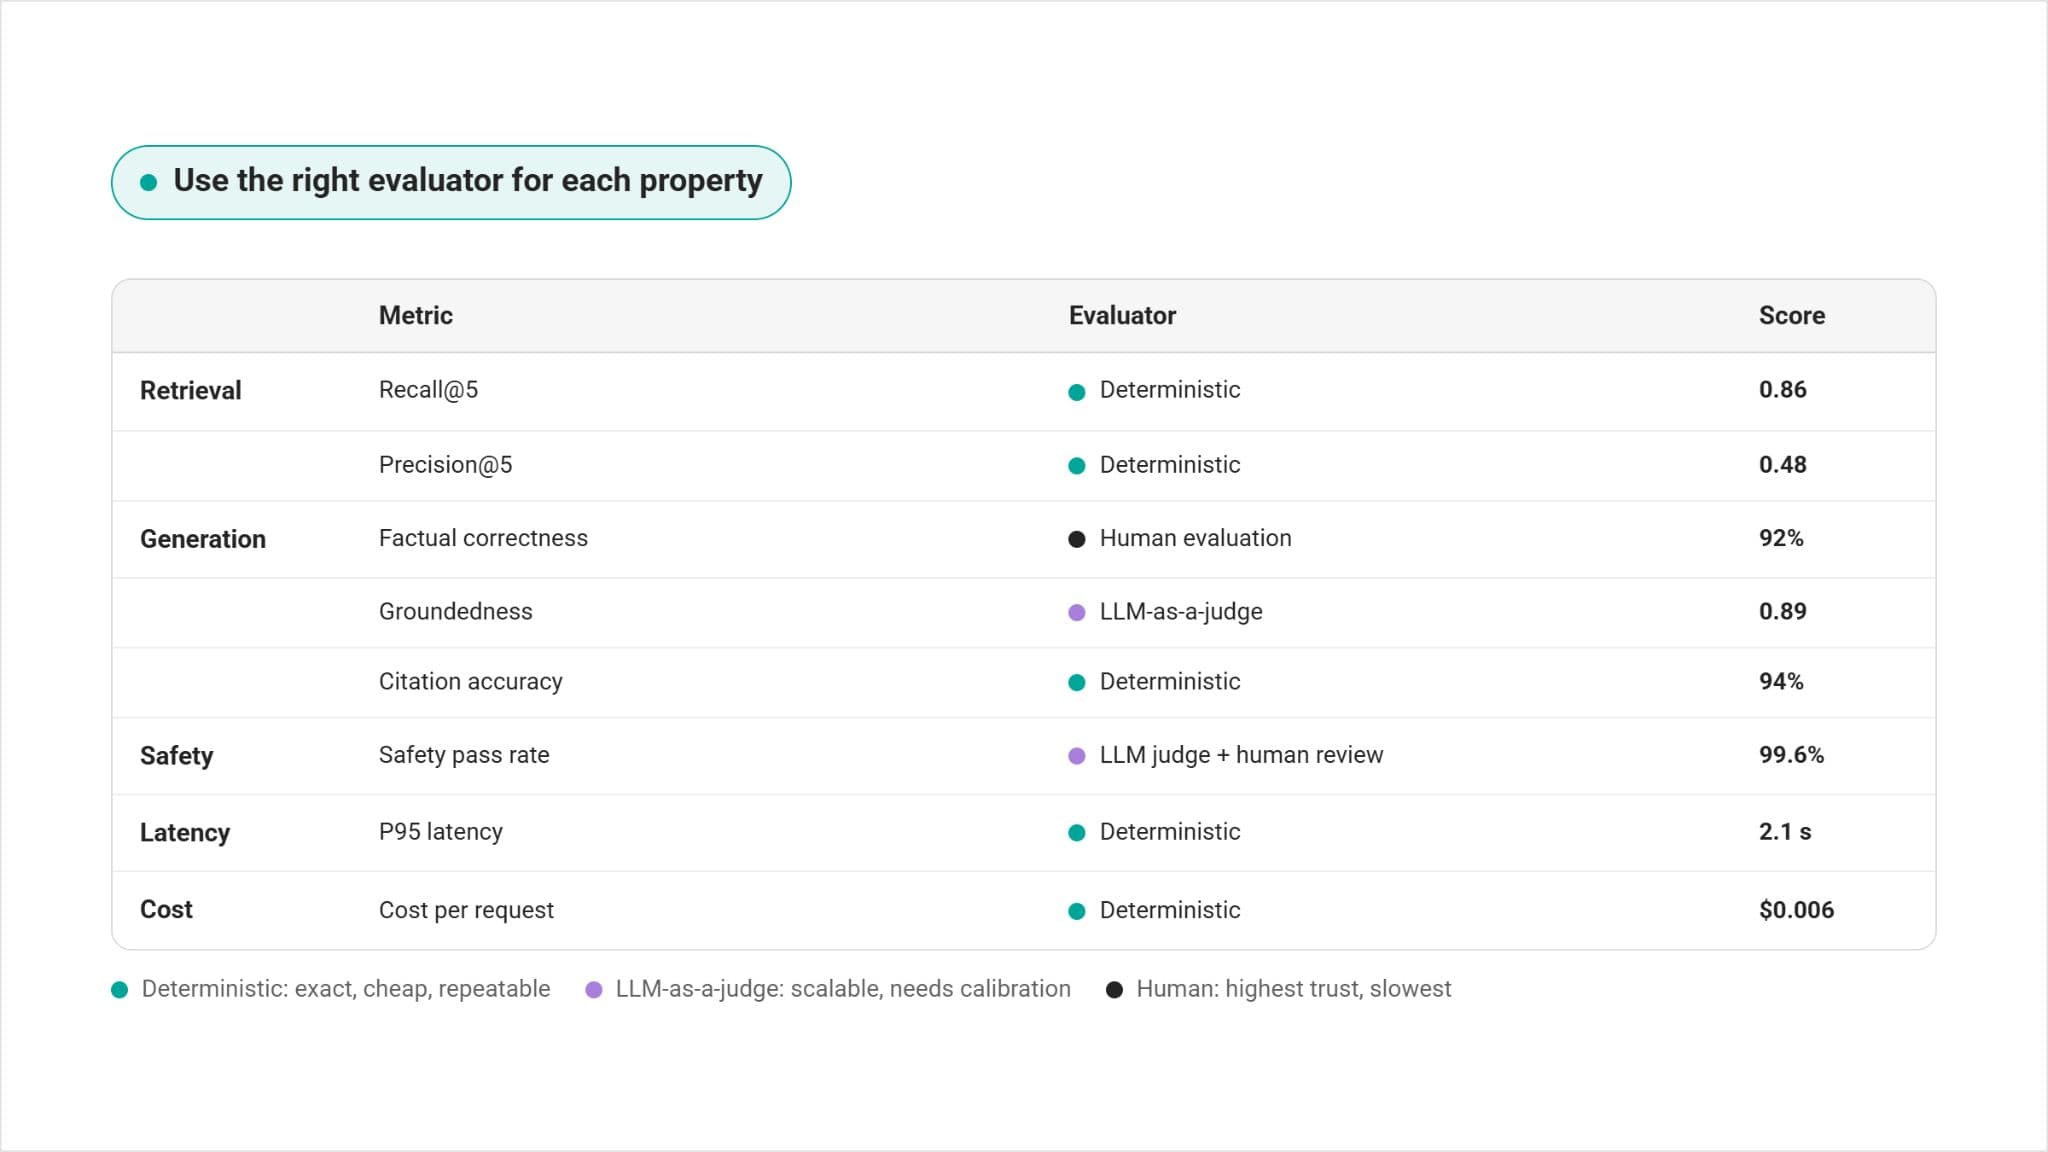Click the score value 0.89
Screen dimensions: 2048x1152
click(1783, 611)
